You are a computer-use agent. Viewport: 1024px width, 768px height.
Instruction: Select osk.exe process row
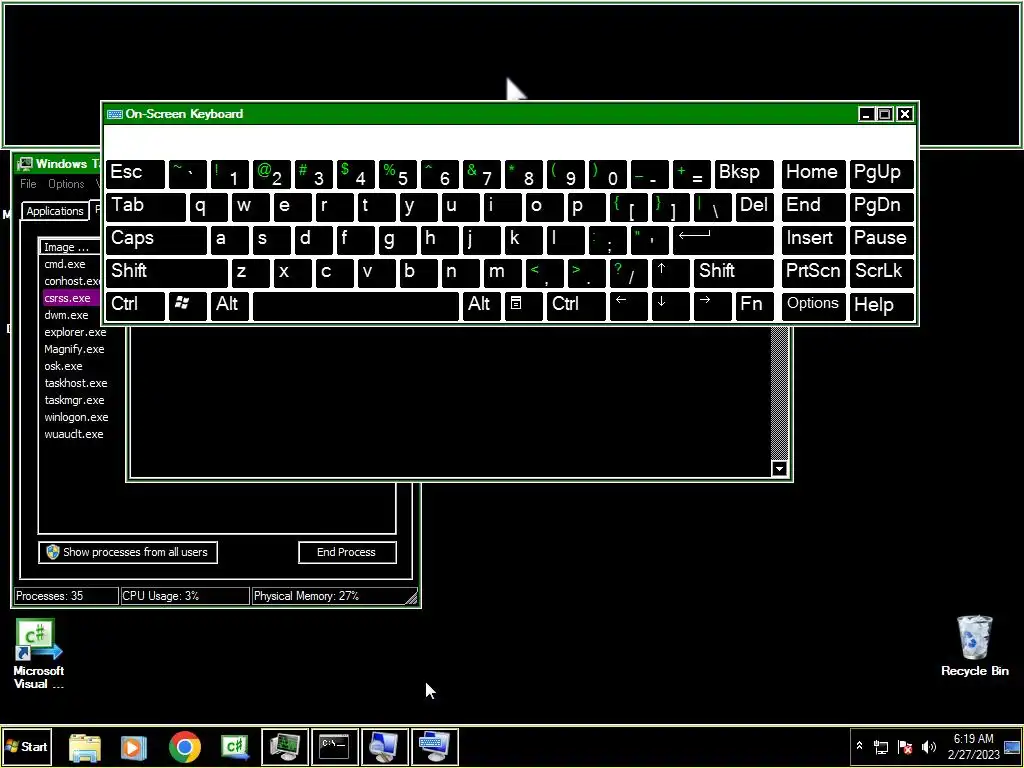point(64,366)
